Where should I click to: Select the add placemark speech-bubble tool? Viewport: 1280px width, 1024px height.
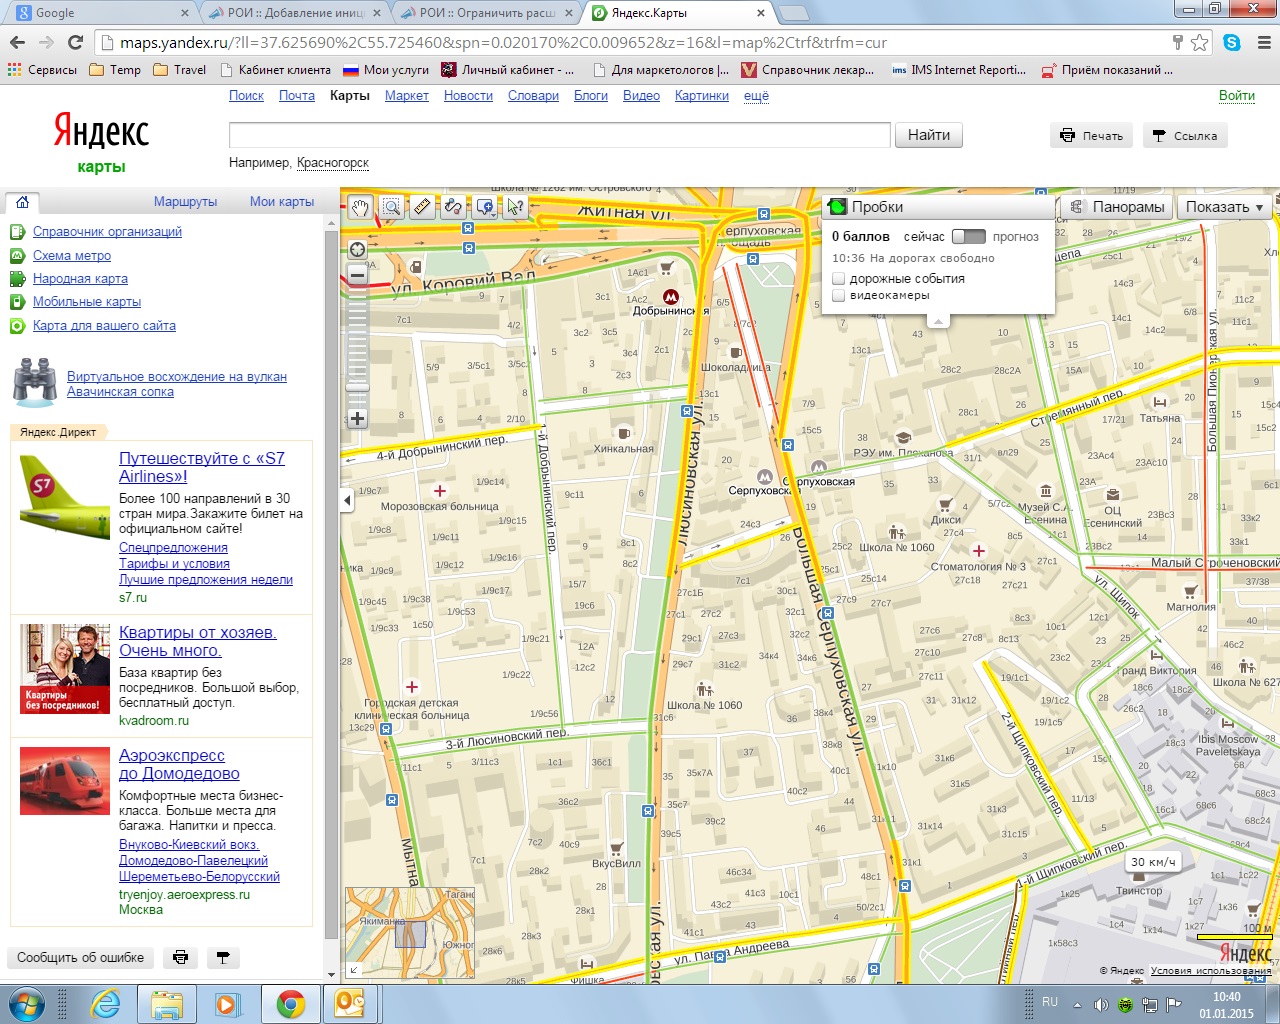[485, 207]
